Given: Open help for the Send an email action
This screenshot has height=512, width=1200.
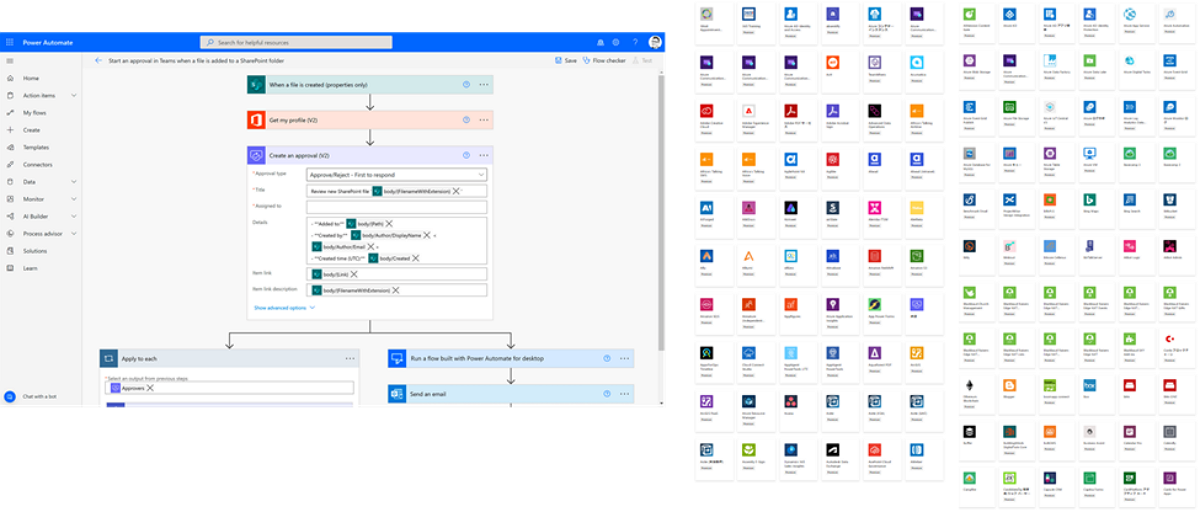Looking at the screenshot, I should click(606, 393).
